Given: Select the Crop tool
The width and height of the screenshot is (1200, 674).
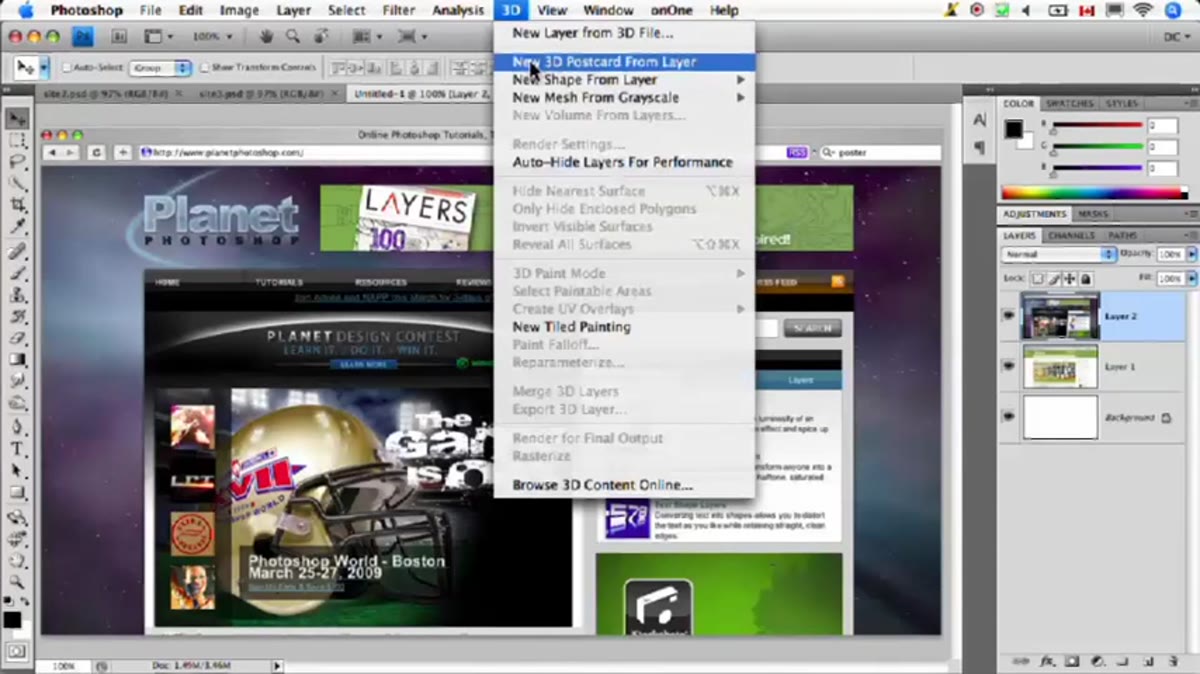Looking at the screenshot, I should click(x=17, y=203).
